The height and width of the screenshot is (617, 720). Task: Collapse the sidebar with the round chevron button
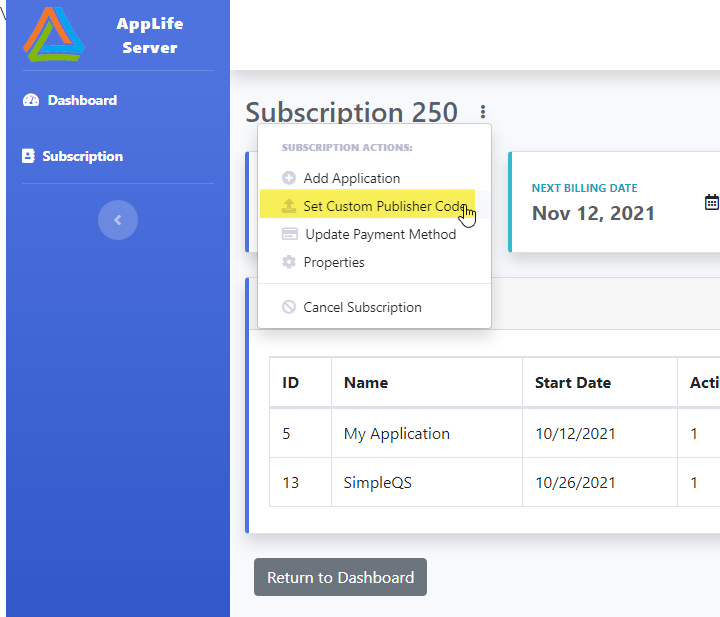118,220
